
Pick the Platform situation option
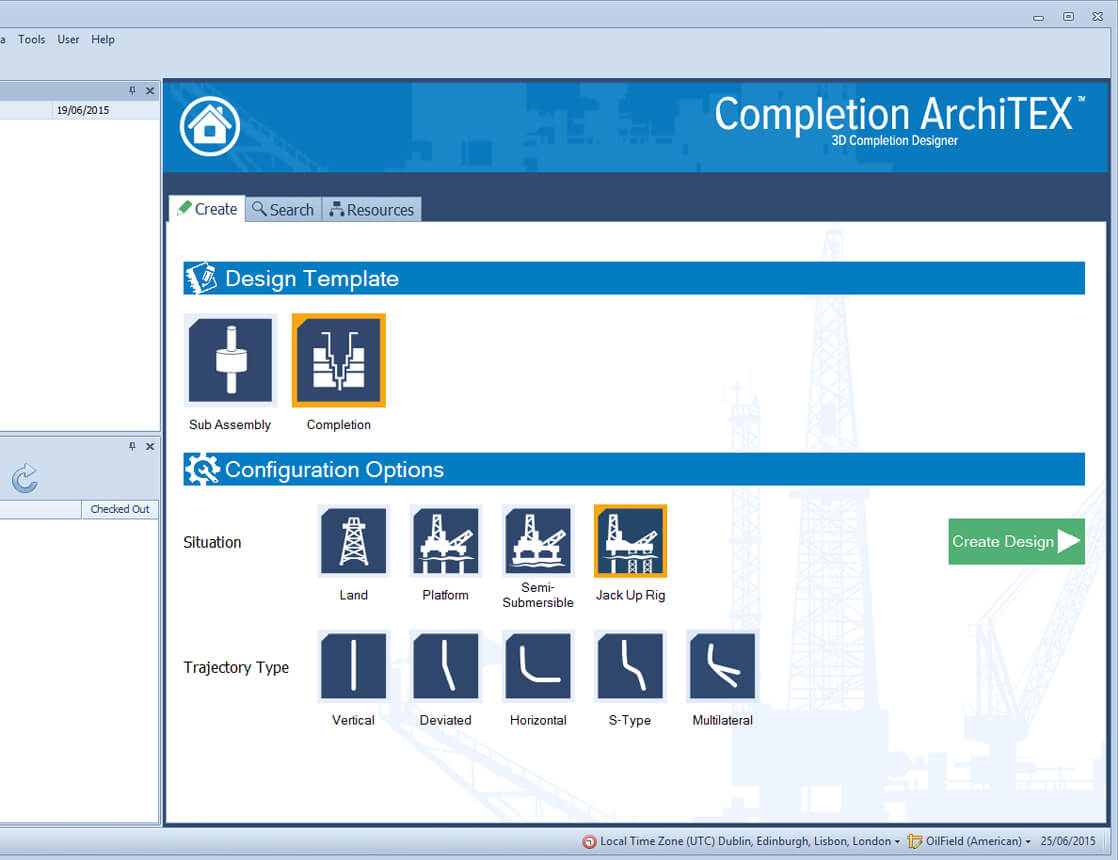click(445, 541)
